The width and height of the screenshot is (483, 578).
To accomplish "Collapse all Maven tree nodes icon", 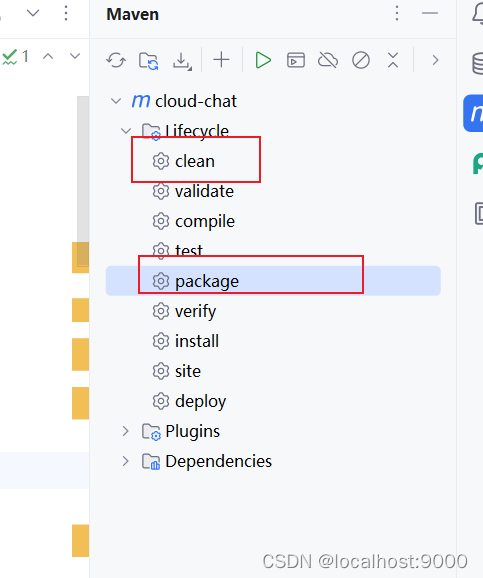I will (x=393, y=60).
